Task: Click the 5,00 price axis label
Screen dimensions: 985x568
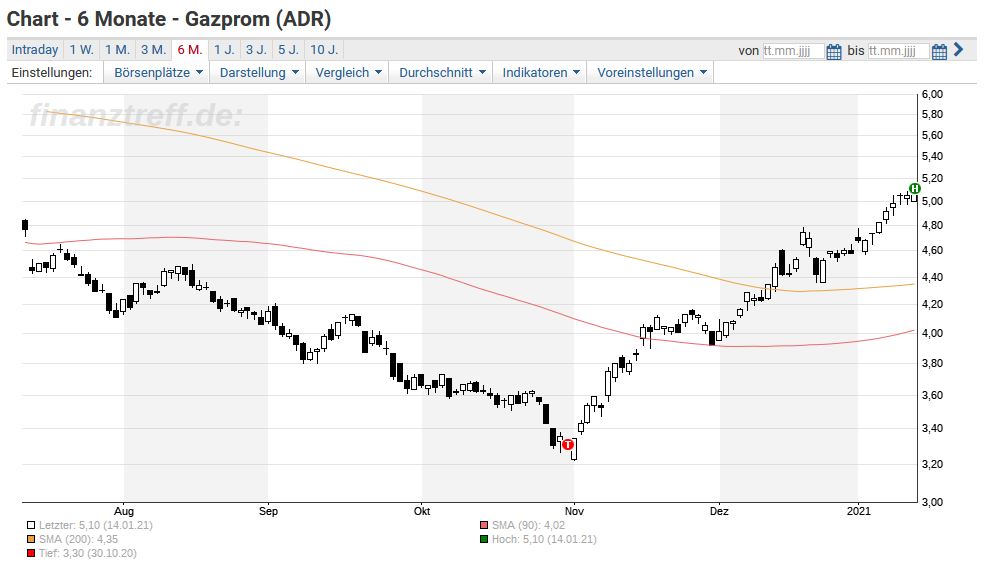Action: click(932, 202)
